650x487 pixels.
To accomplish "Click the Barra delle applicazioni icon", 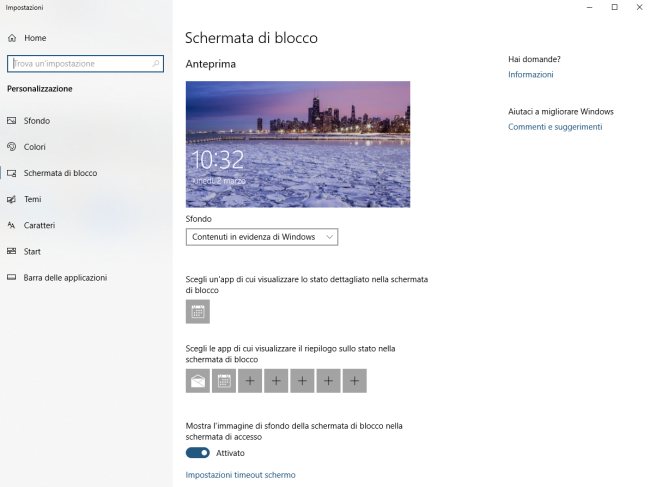I will [12, 277].
